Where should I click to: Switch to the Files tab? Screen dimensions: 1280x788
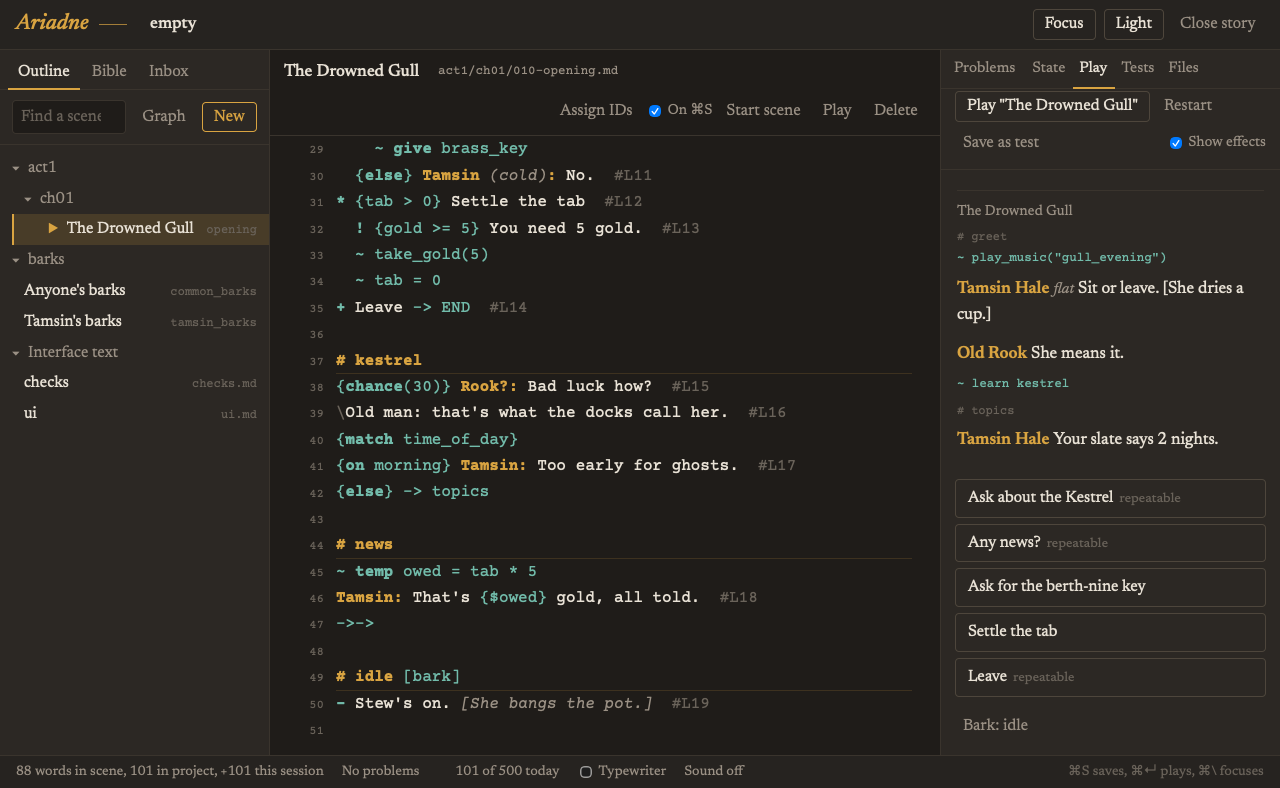tap(1184, 67)
